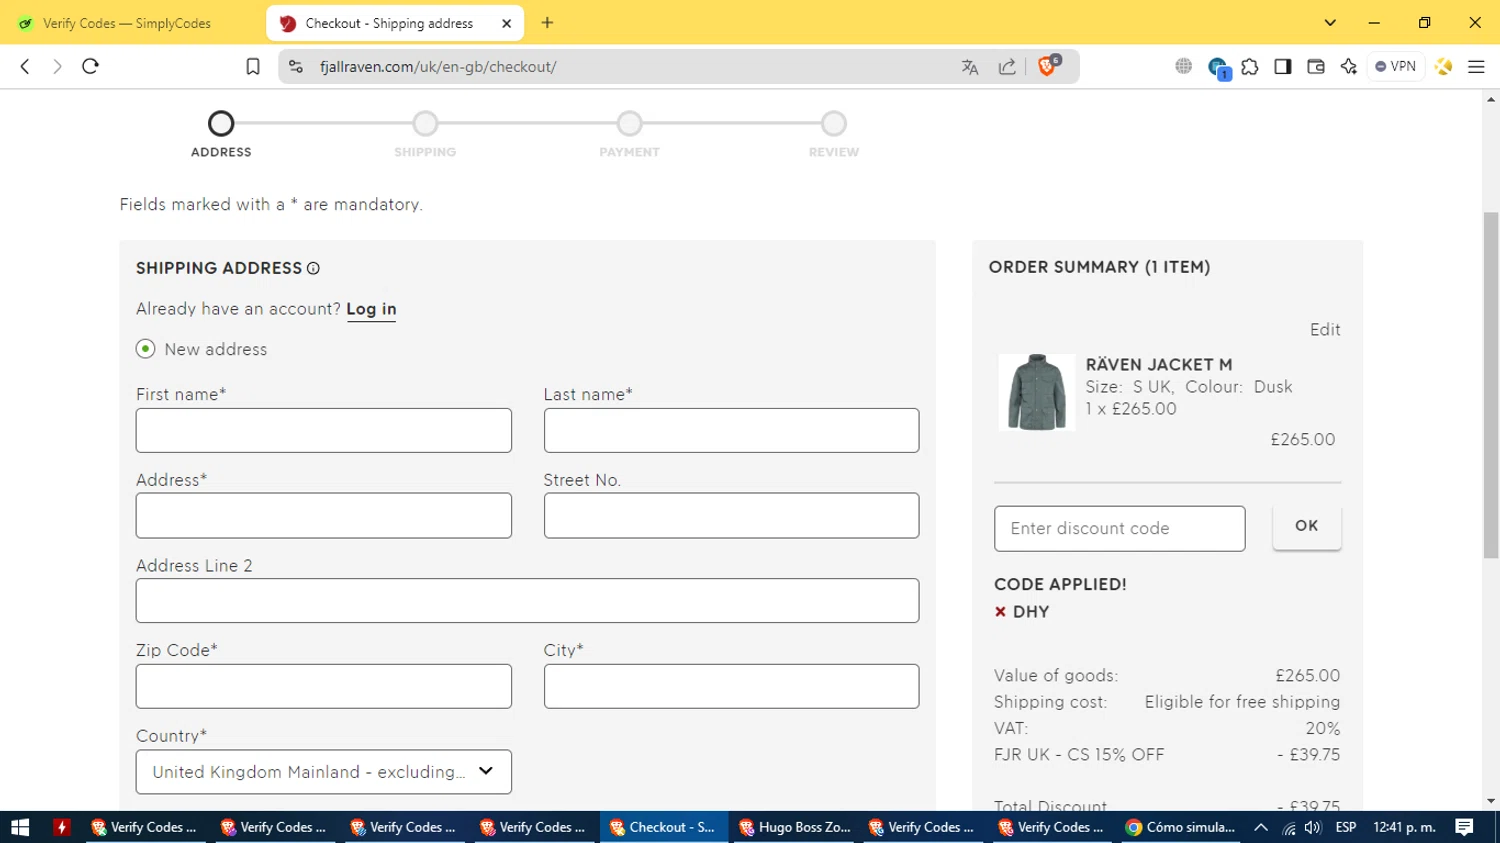Open the extensions puzzle icon

tap(1250, 67)
